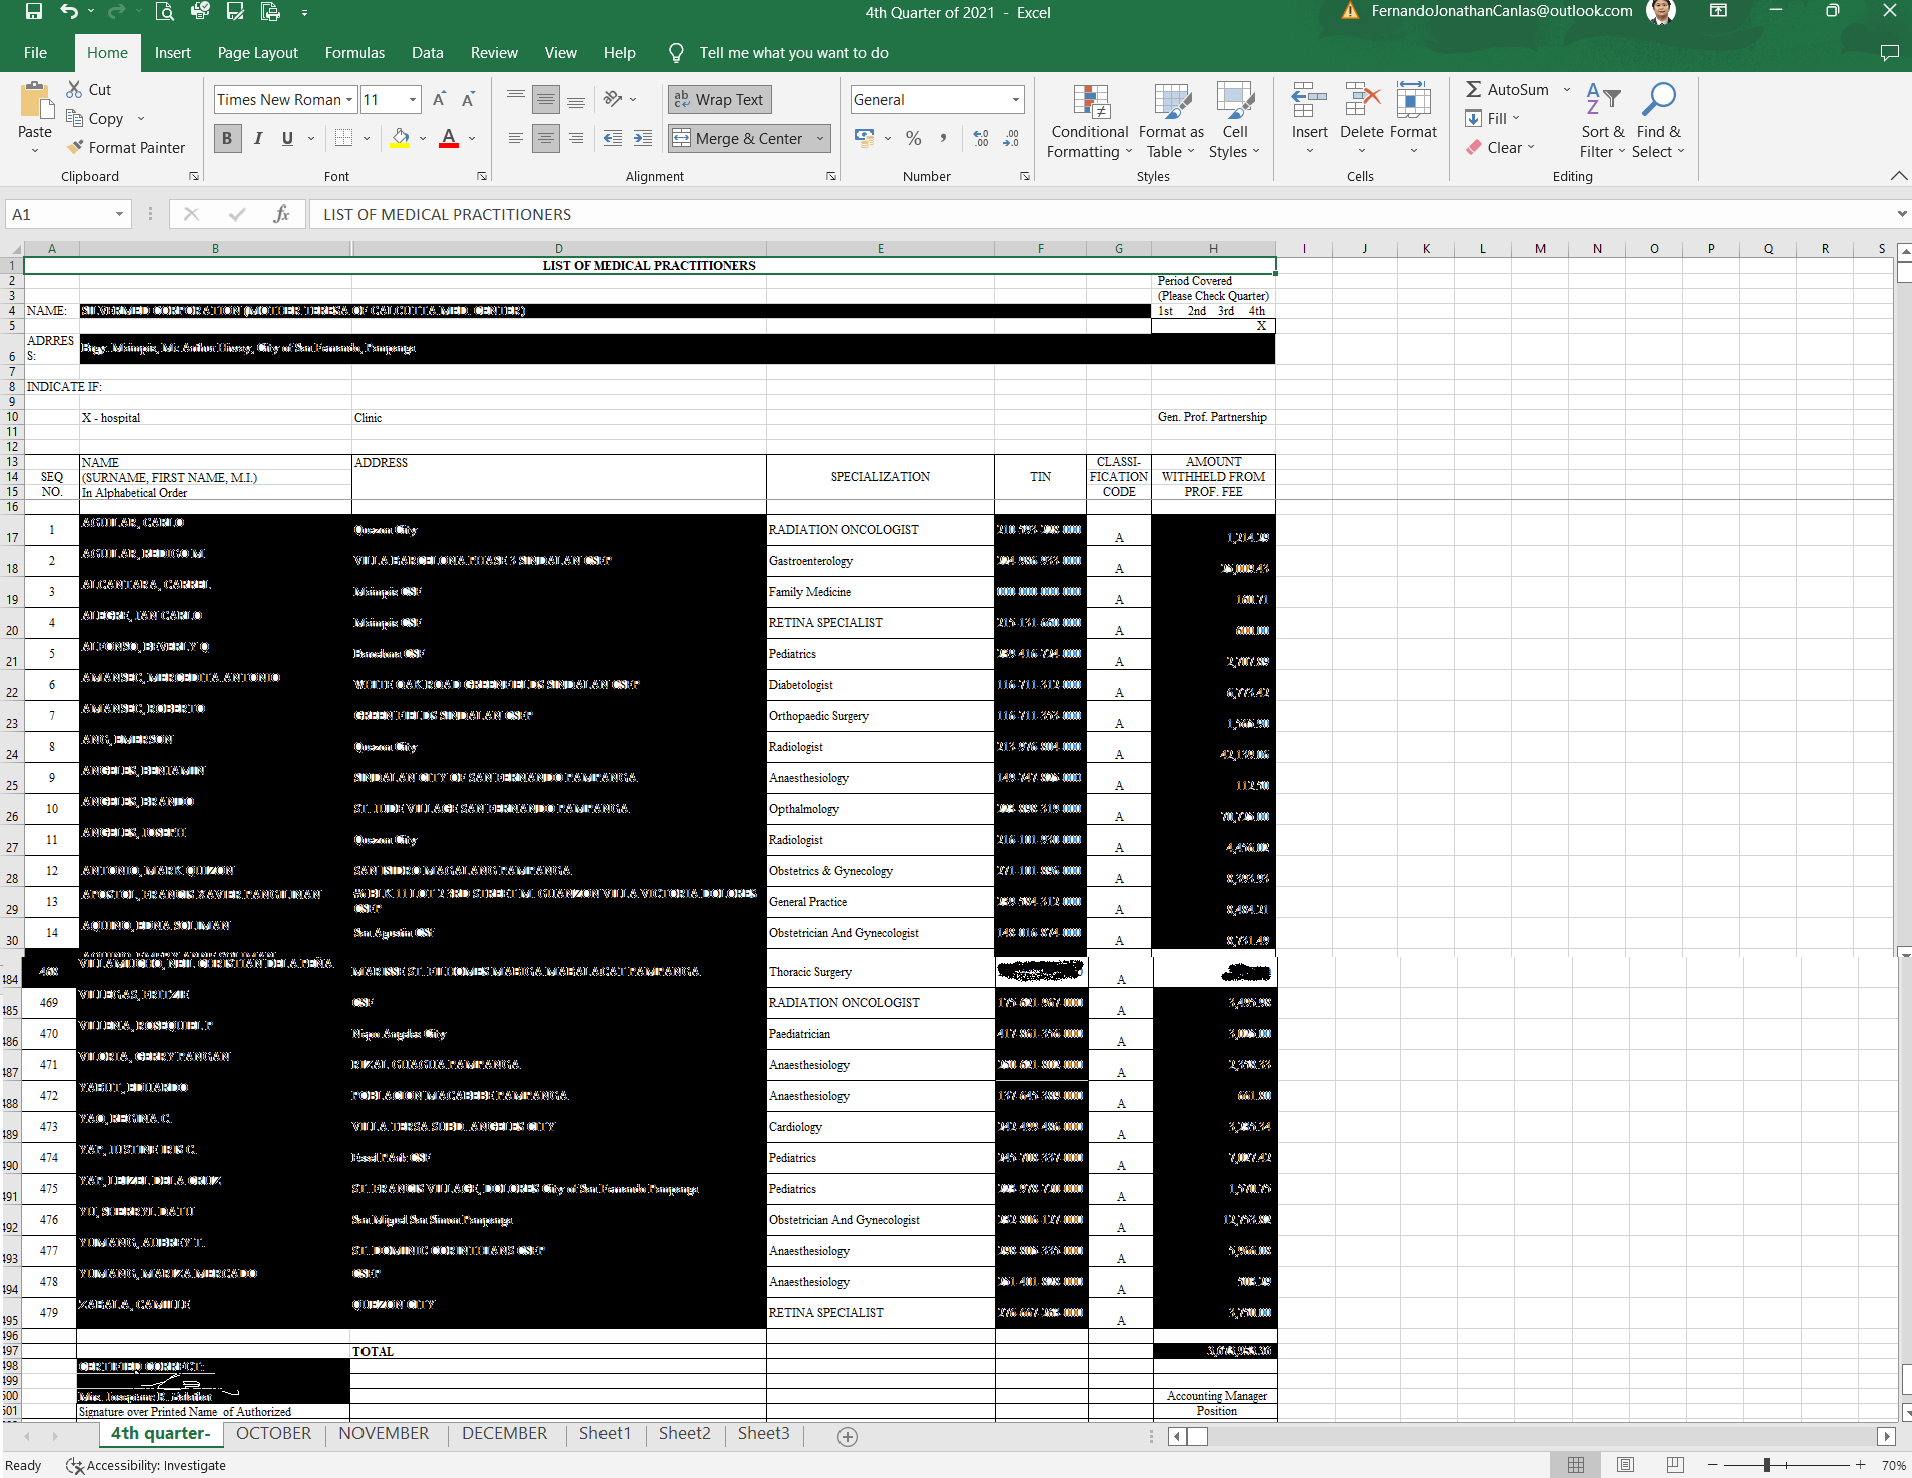1912x1478 pixels.
Task: Toggle Center horizontal alignment
Action: (x=546, y=138)
